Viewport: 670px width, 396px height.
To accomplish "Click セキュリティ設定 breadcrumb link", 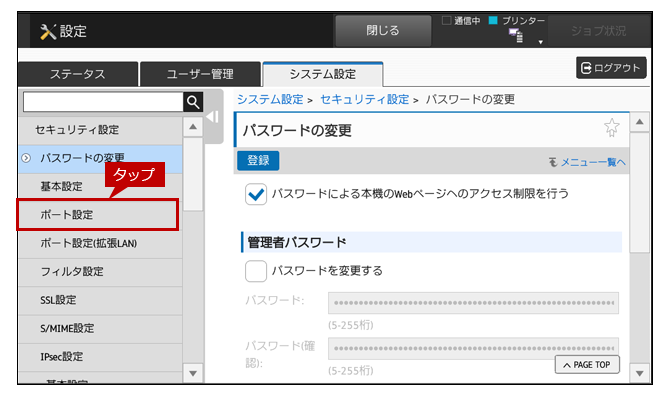I will pos(364,100).
